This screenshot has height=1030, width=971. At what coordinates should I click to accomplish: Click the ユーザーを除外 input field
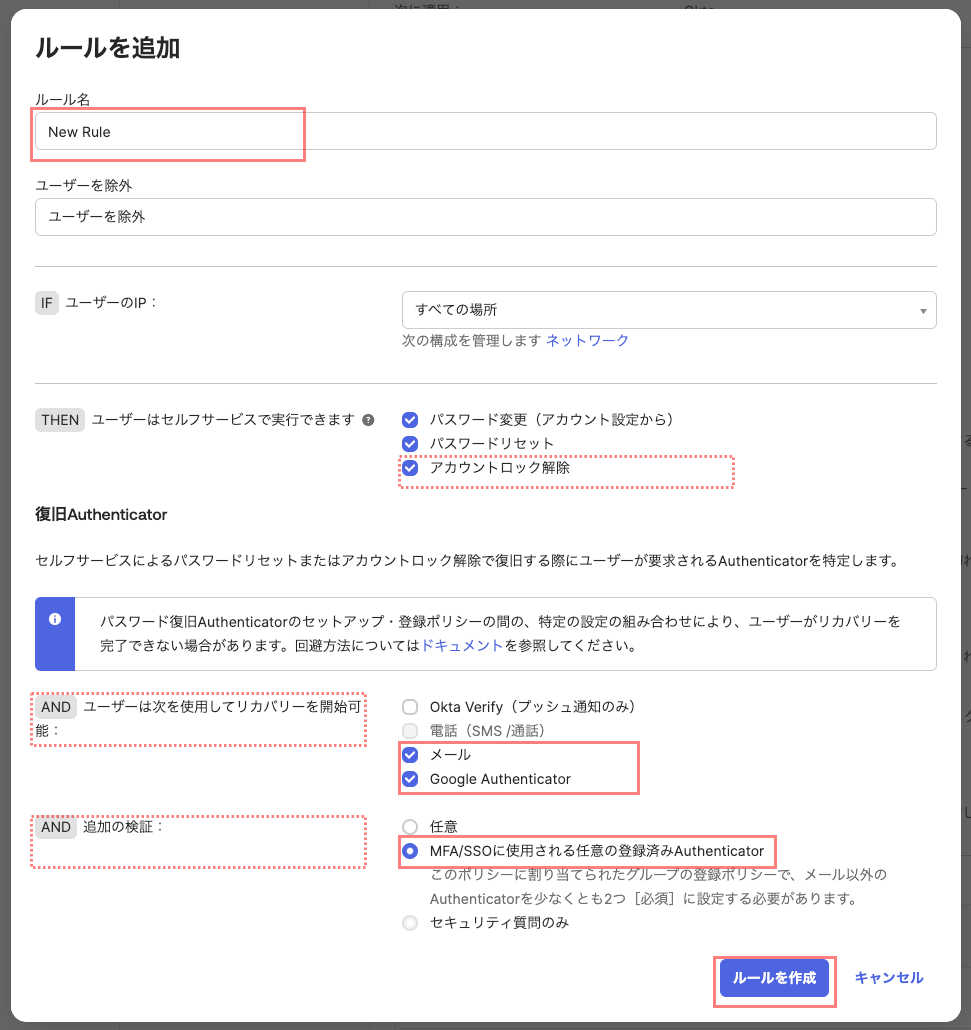(x=486, y=216)
